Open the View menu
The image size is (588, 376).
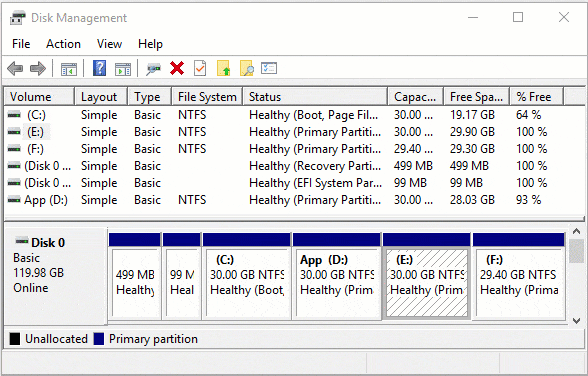click(x=109, y=44)
